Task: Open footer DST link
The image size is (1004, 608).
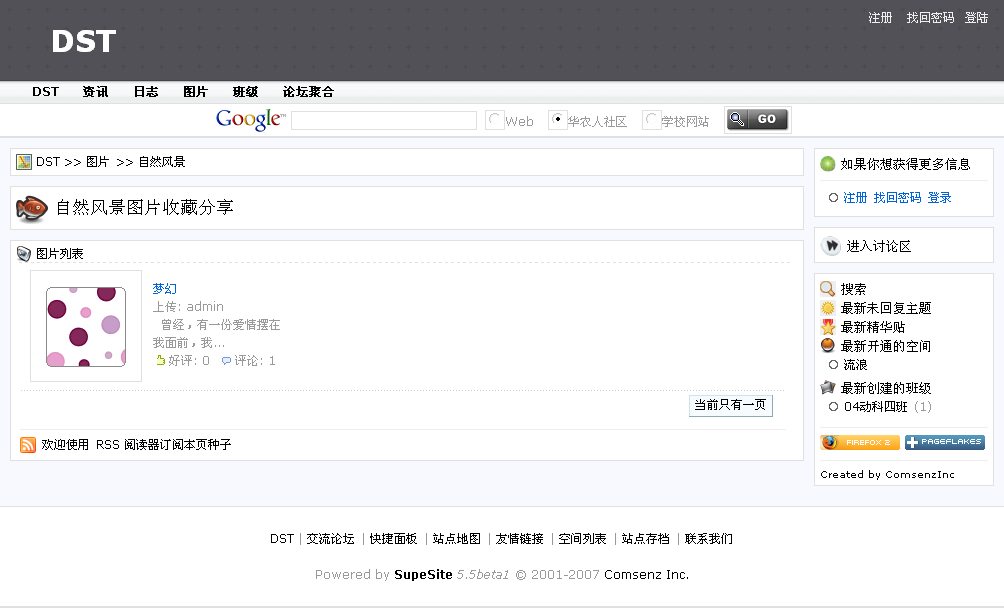Action: 282,539
